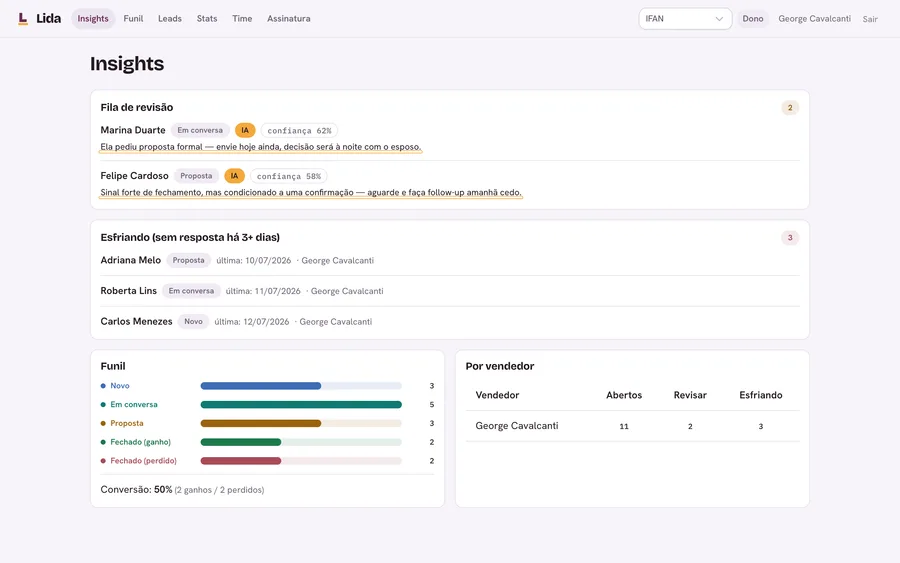
Task: Click the confiança 62% chip
Action: click(x=299, y=130)
